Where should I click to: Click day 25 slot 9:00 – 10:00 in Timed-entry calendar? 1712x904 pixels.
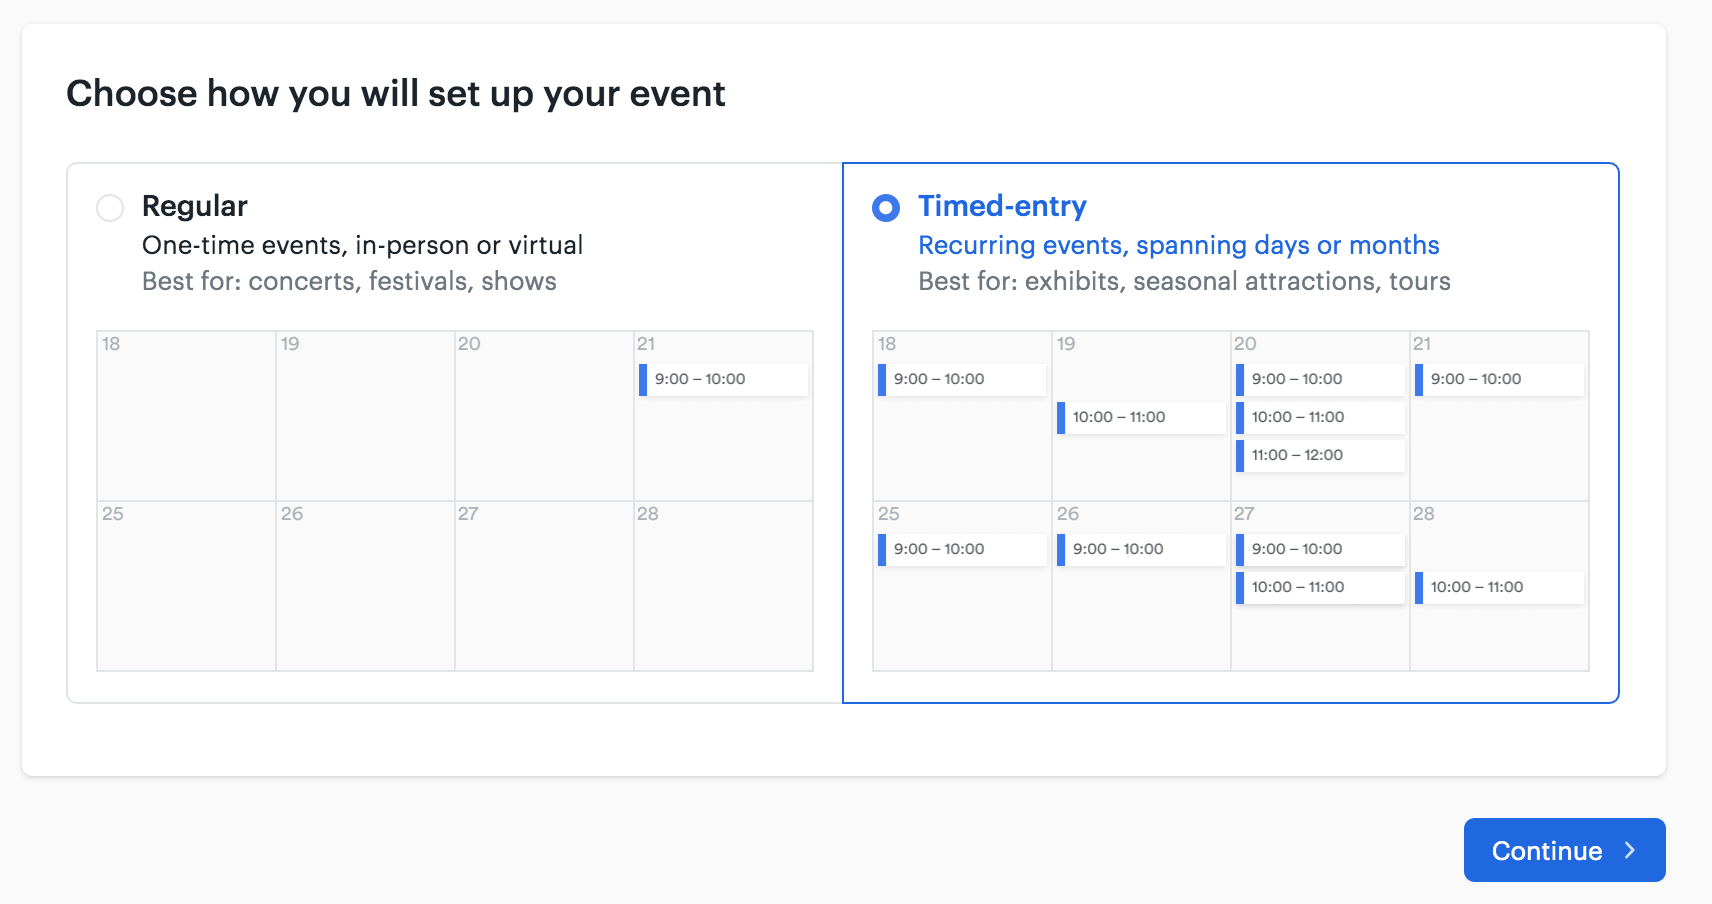pyautogui.click(x=962, y=549)
